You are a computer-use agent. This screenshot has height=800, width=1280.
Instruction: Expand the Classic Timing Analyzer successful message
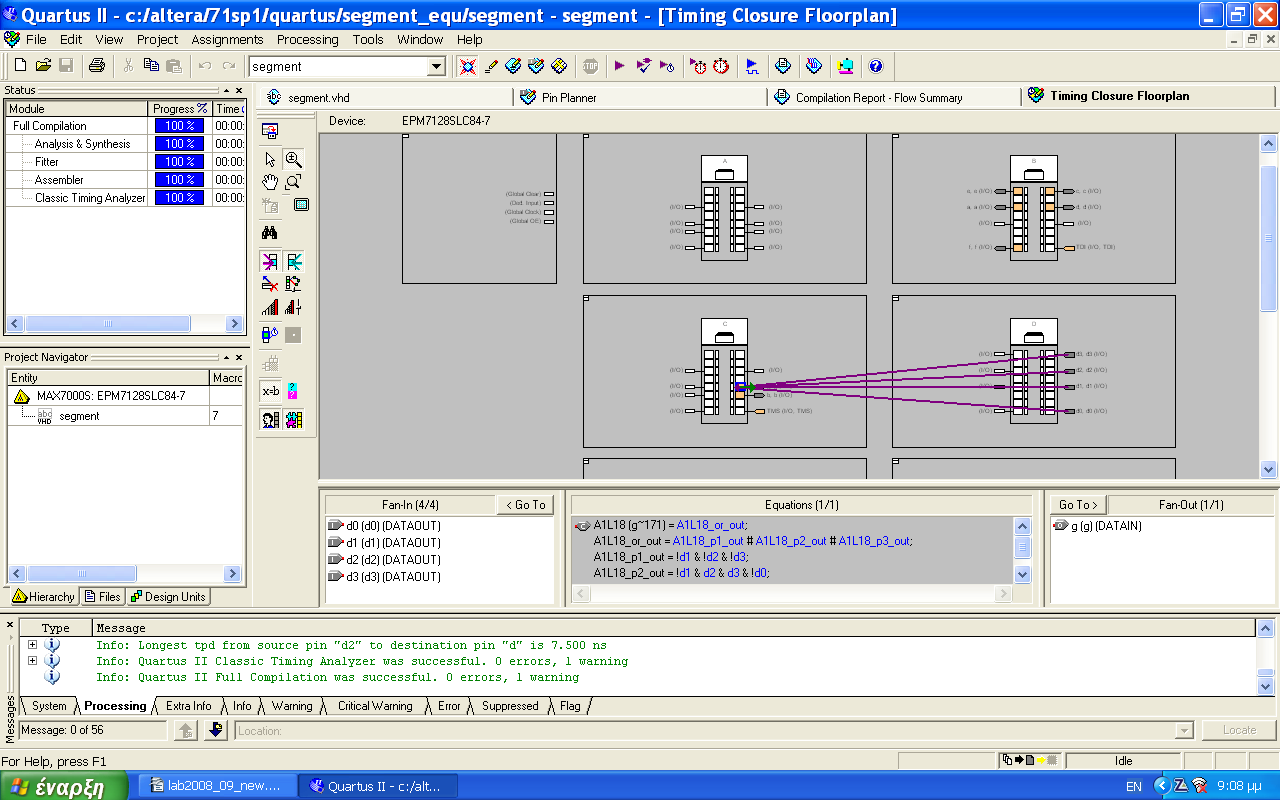pos(33,661)
